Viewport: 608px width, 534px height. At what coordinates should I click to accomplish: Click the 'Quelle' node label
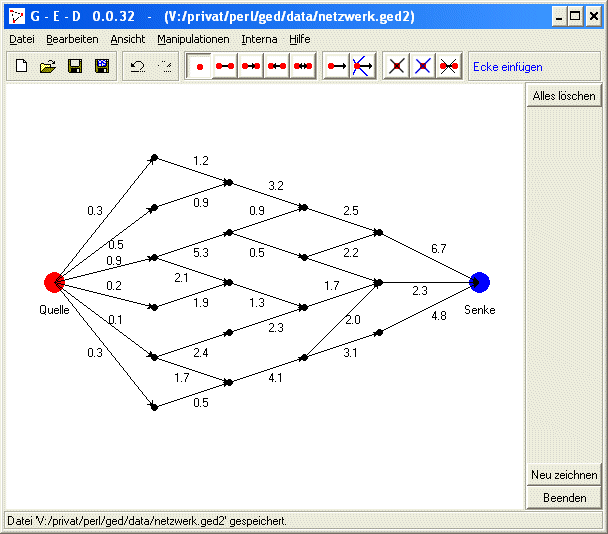(54, 310)
